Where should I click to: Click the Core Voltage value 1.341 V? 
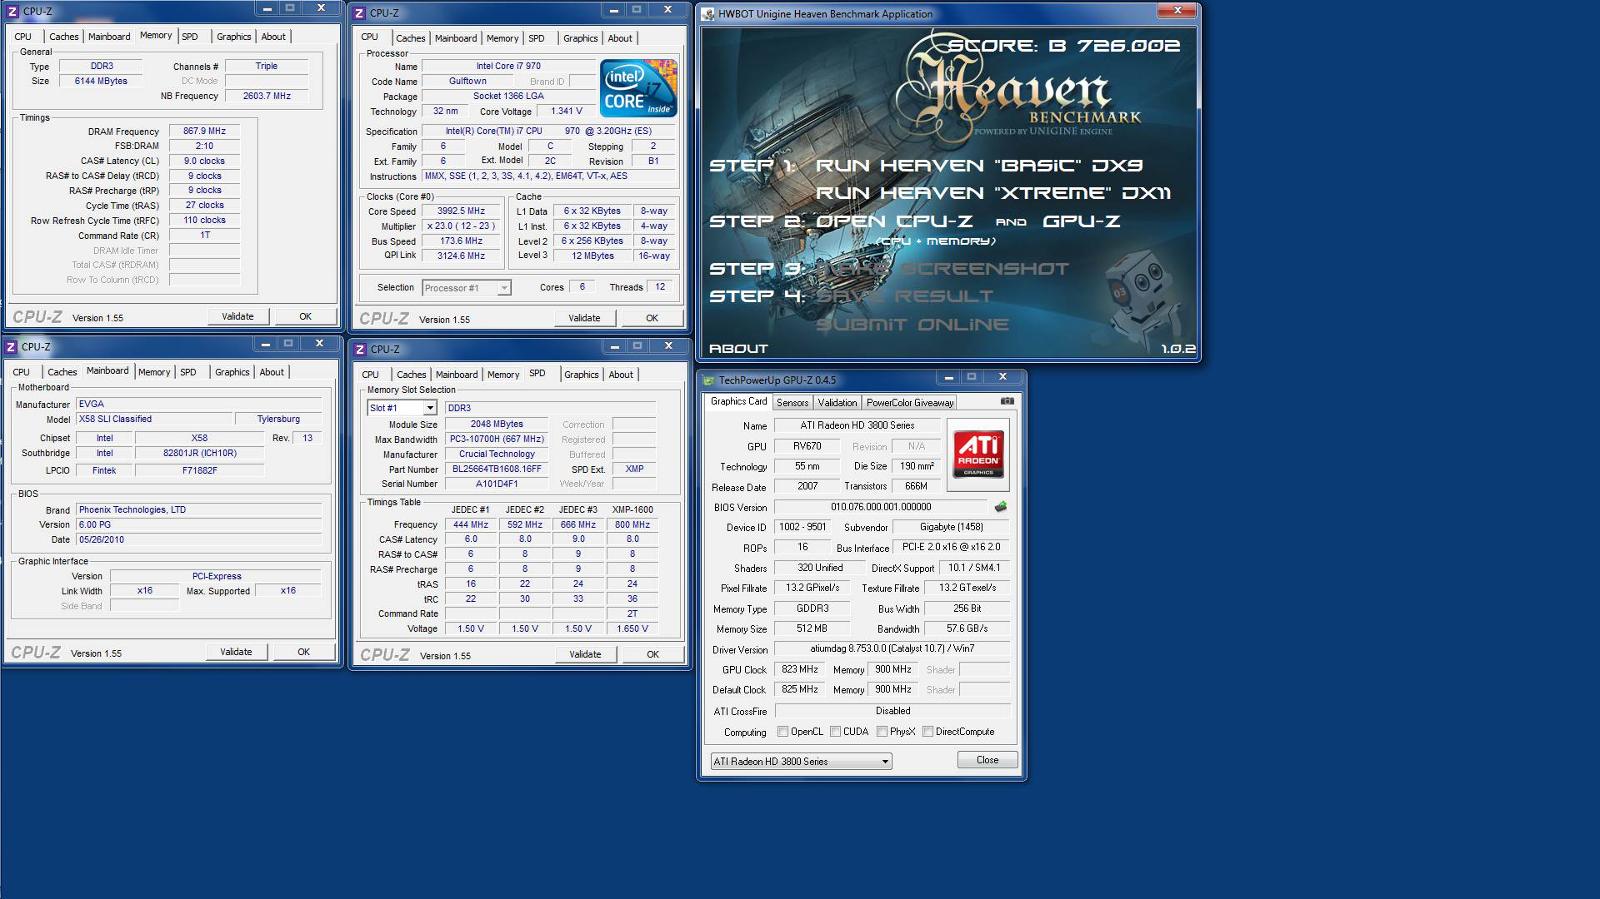(566, 111)
